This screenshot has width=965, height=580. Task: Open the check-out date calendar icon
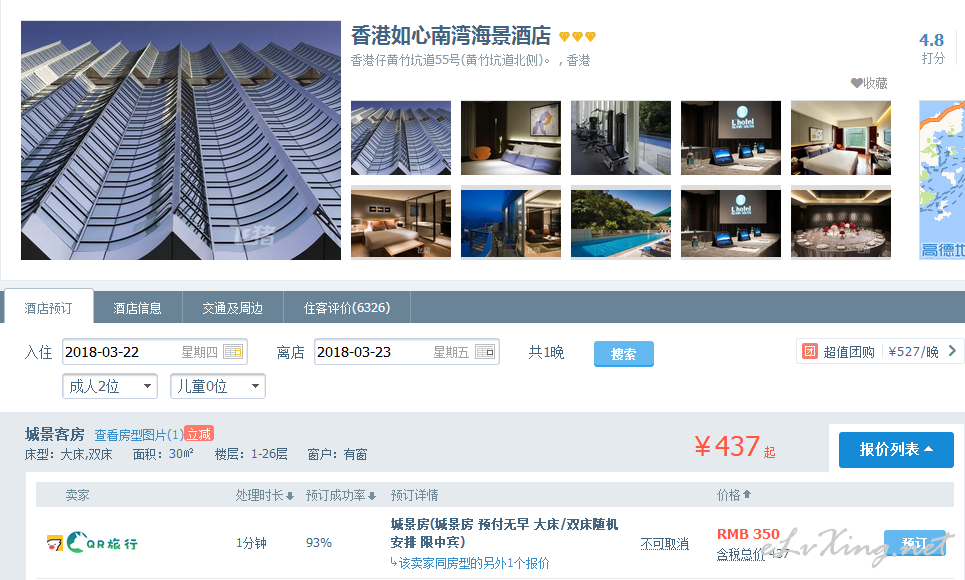click(485, 352)
